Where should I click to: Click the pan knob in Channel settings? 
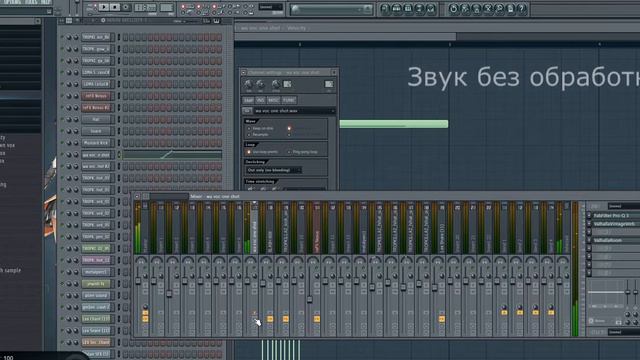[248, 84]
